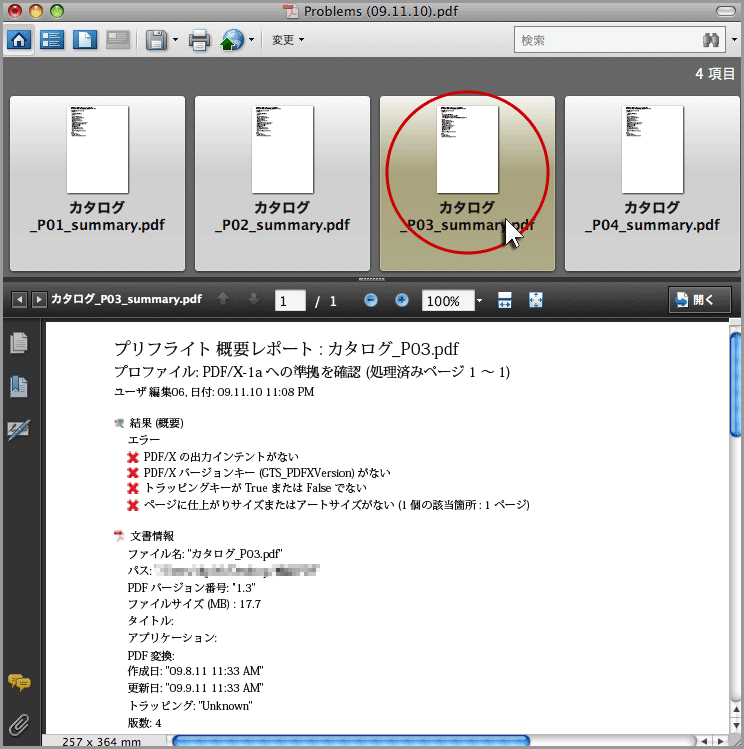
Task: Select the カタログ_P04_summary.pdf thumbnail
Action: [x=653, y=183]
